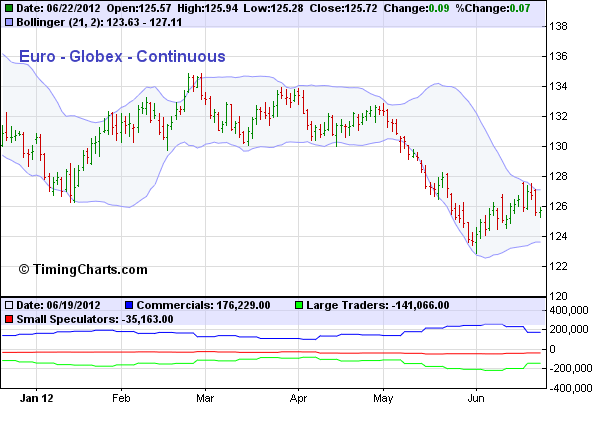Click the green Date legend swatch
Screen dimensions: 592x424
[x=9, y=8]
